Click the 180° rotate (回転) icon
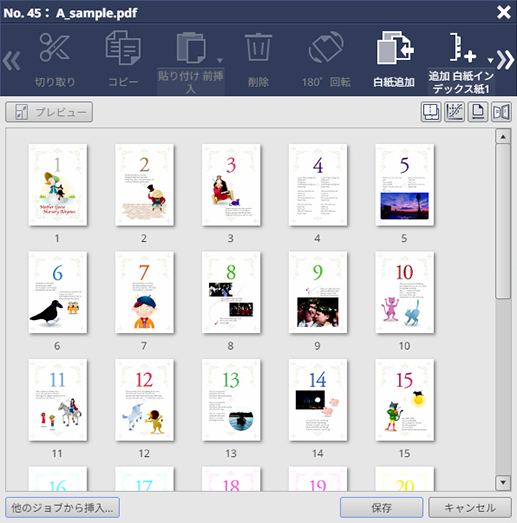The image size is (517, 523). 326,47
